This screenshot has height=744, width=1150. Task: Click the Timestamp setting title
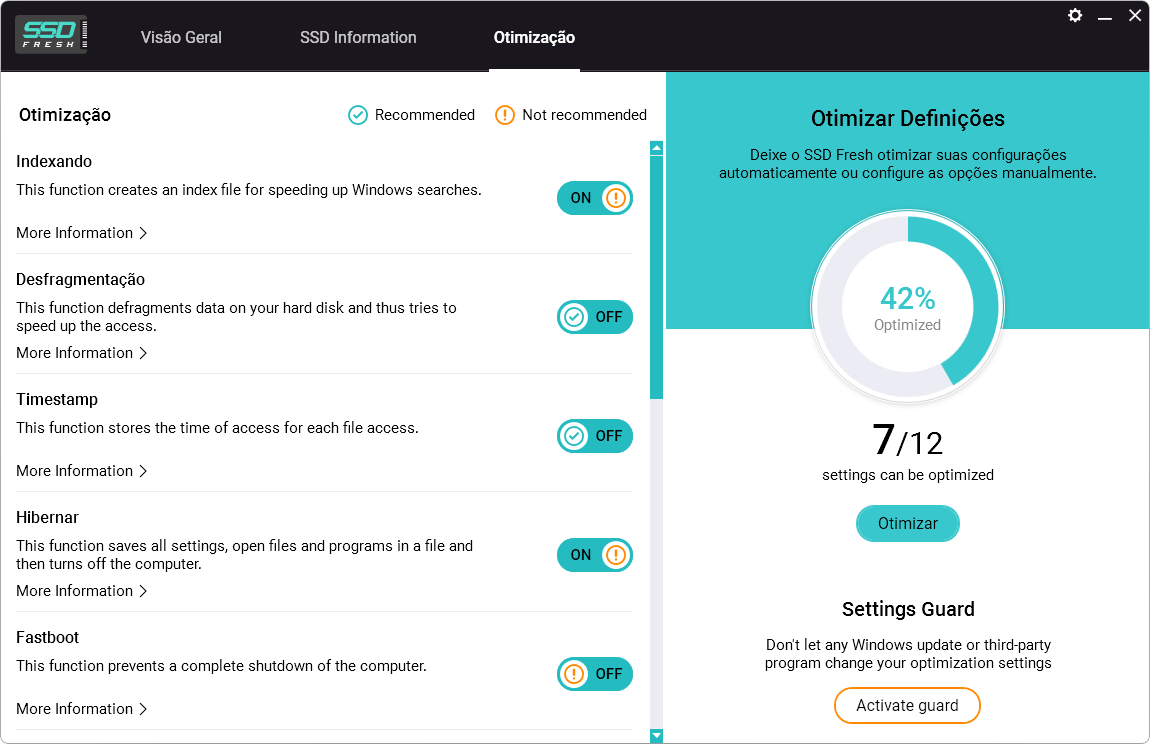pos(57,399)
